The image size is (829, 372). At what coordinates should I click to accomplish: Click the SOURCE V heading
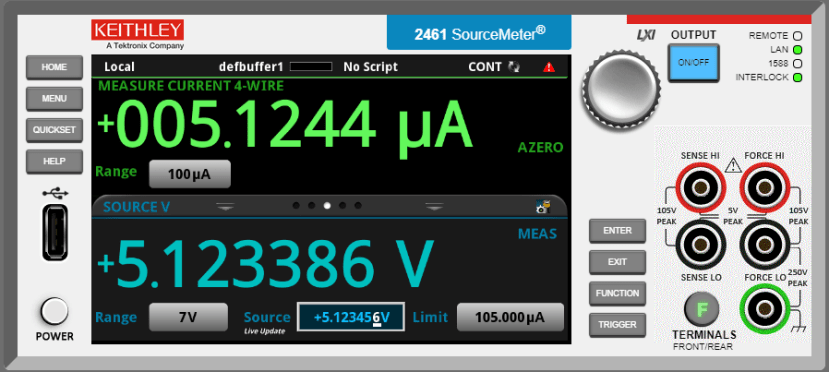pyautogui.click(x=136, y=207)
